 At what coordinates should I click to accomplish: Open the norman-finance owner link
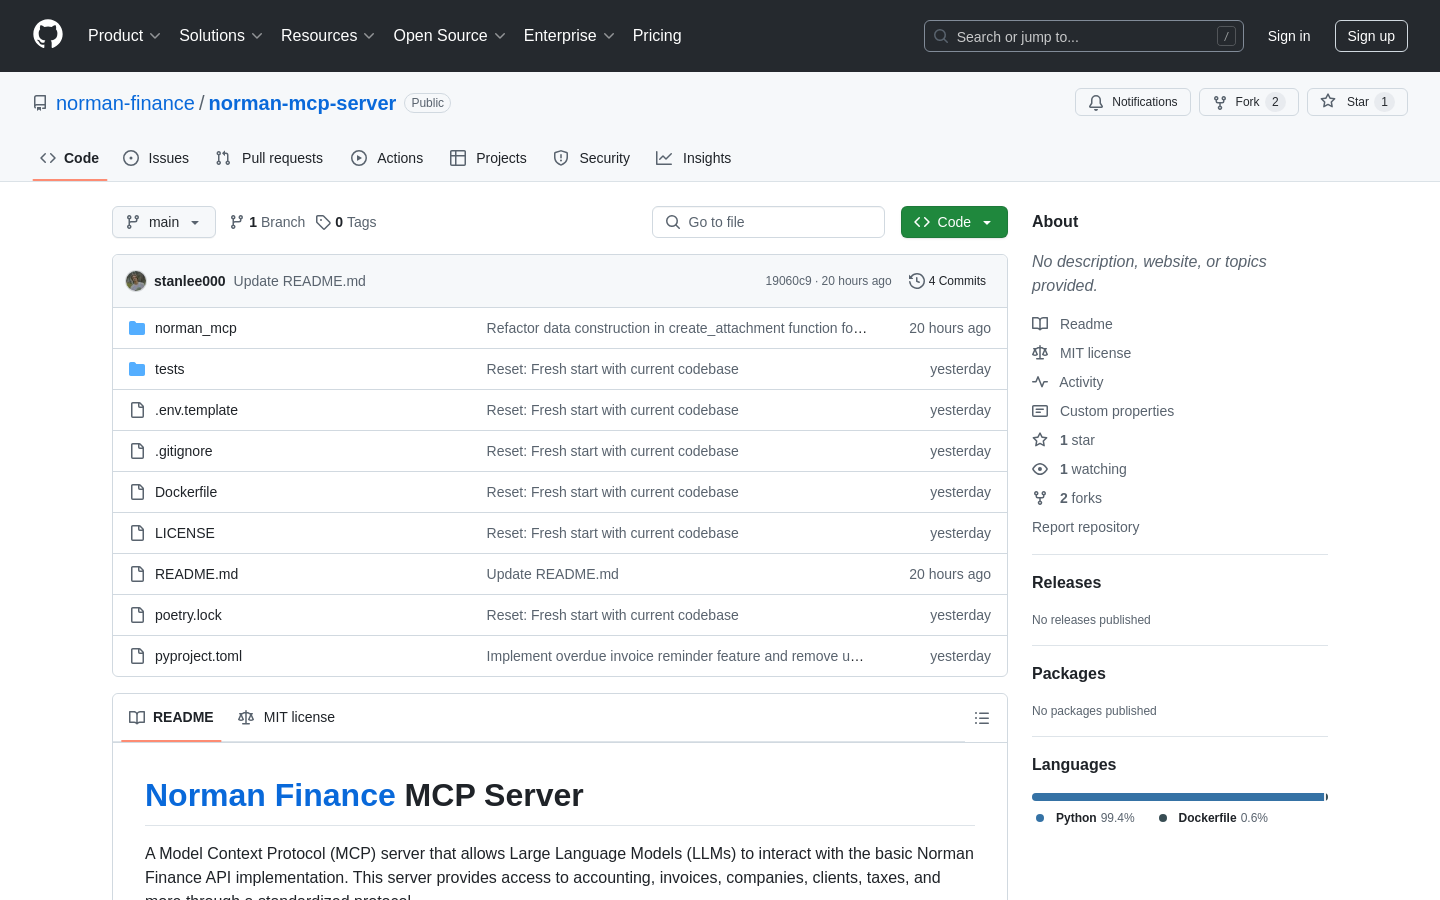[125, 103]
